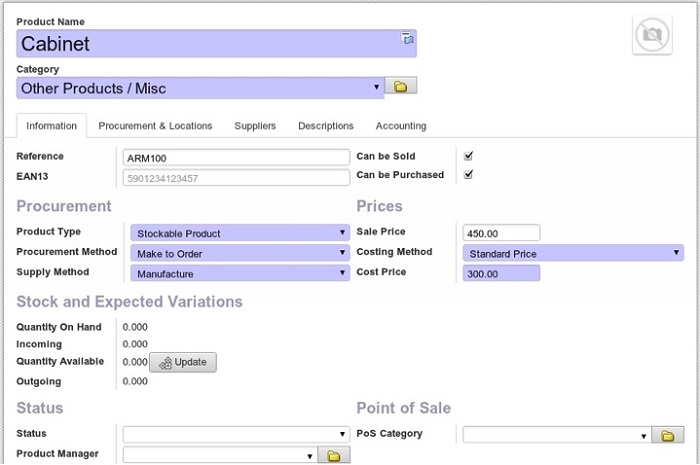Screen dimensions: 700x465
Task: Click the EAN13 barcode input field
Action: coord(235,178)
